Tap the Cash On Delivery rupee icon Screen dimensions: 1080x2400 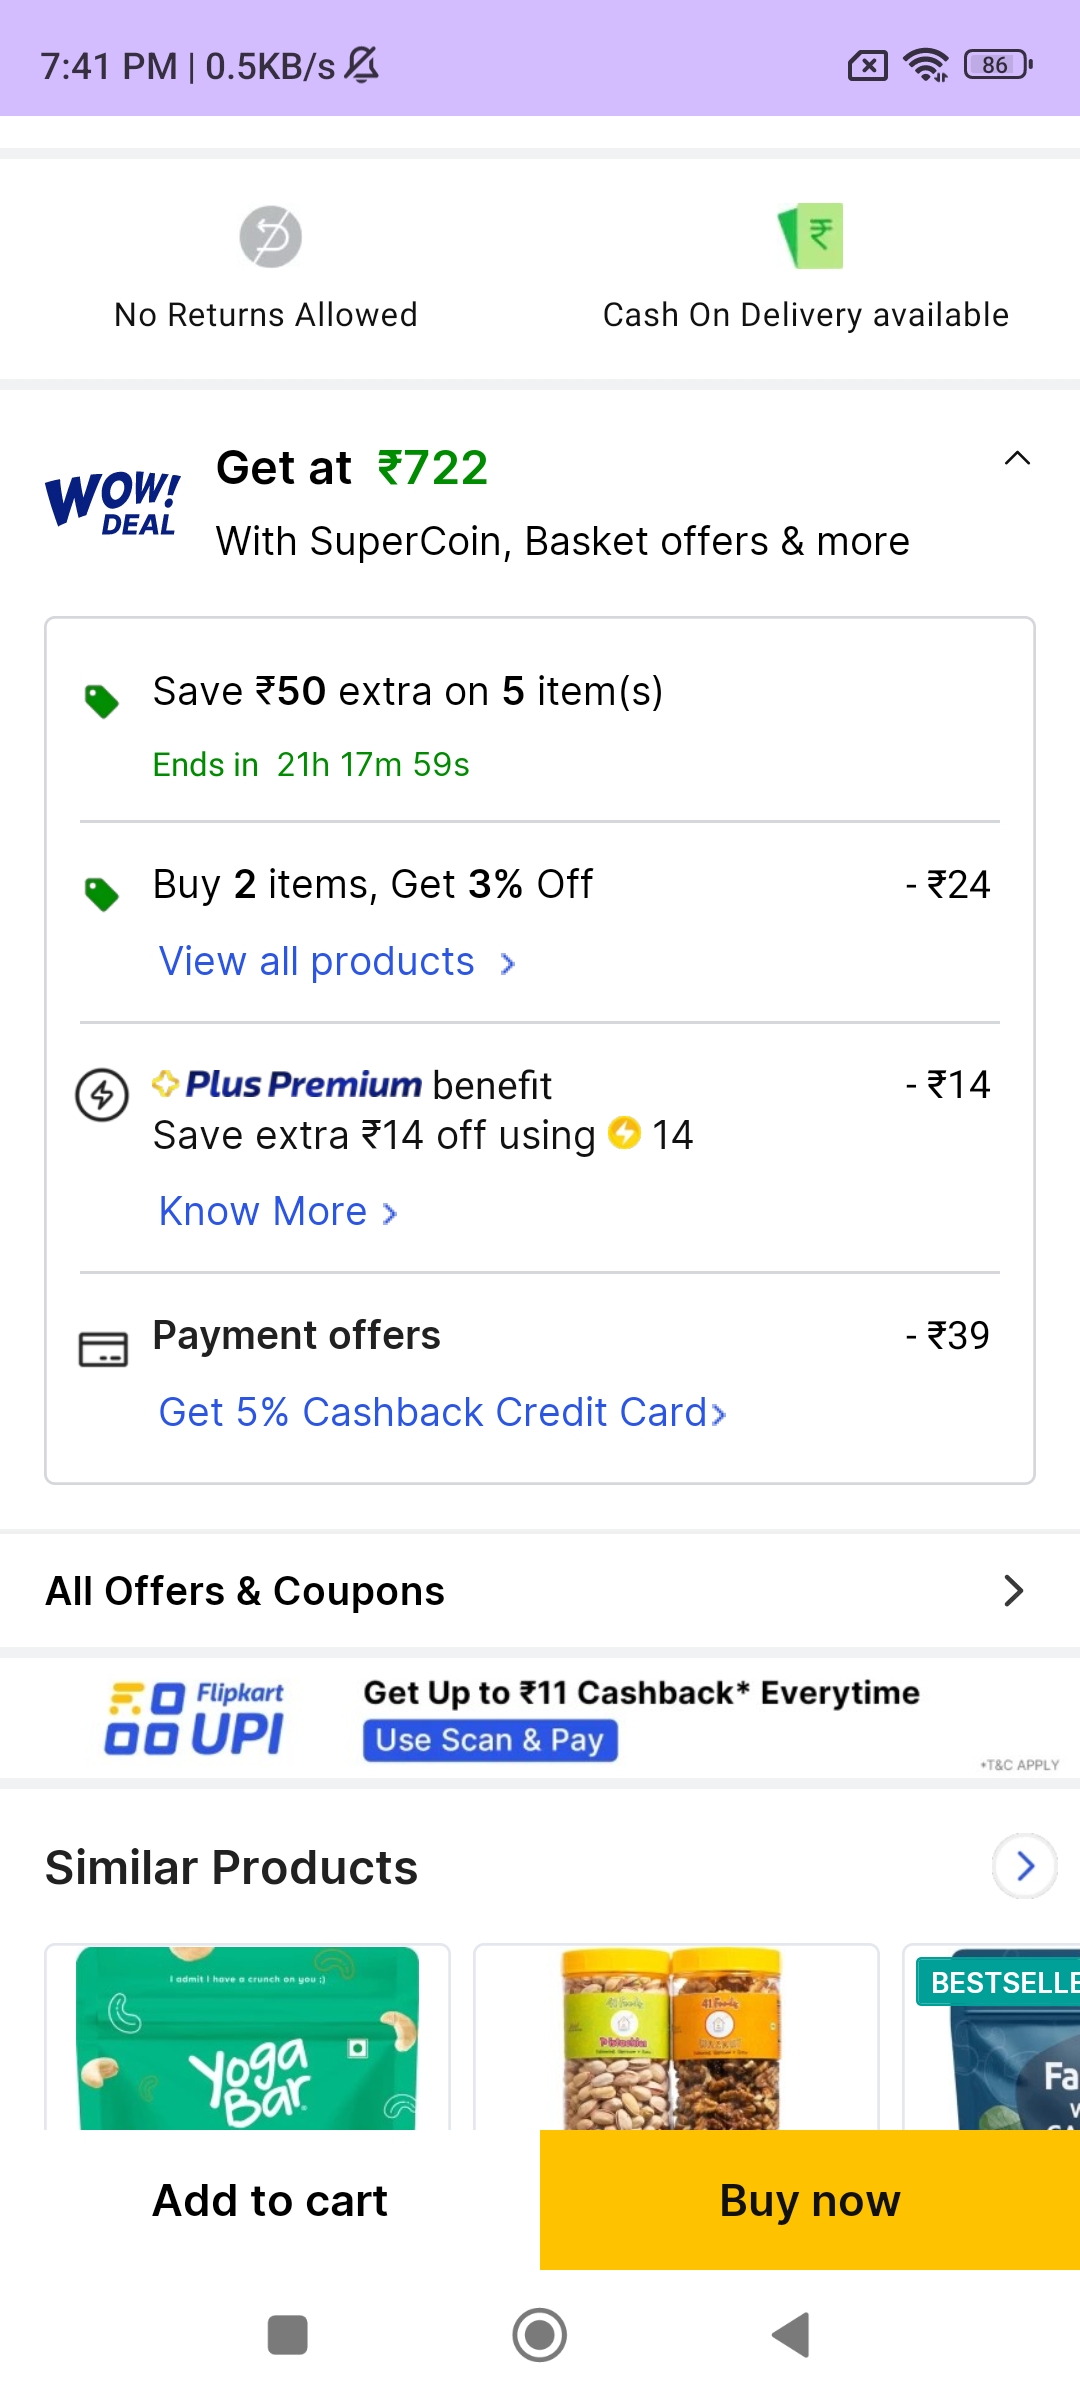pyautogui.click(x=811, y=236)
